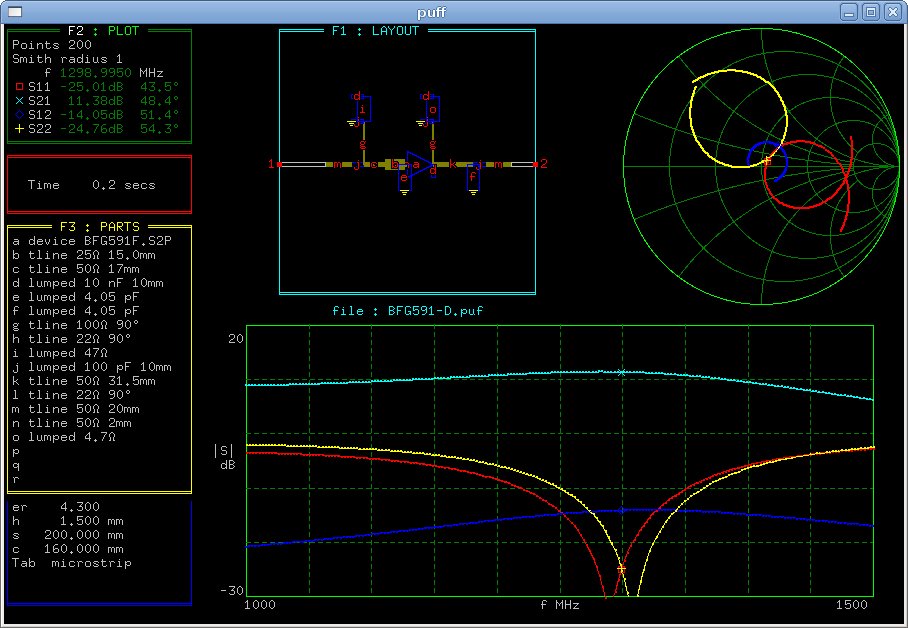Viewport: 908px width, 628px height.
Task: Click the 20 dB upper axis limit
Action: 235,339
